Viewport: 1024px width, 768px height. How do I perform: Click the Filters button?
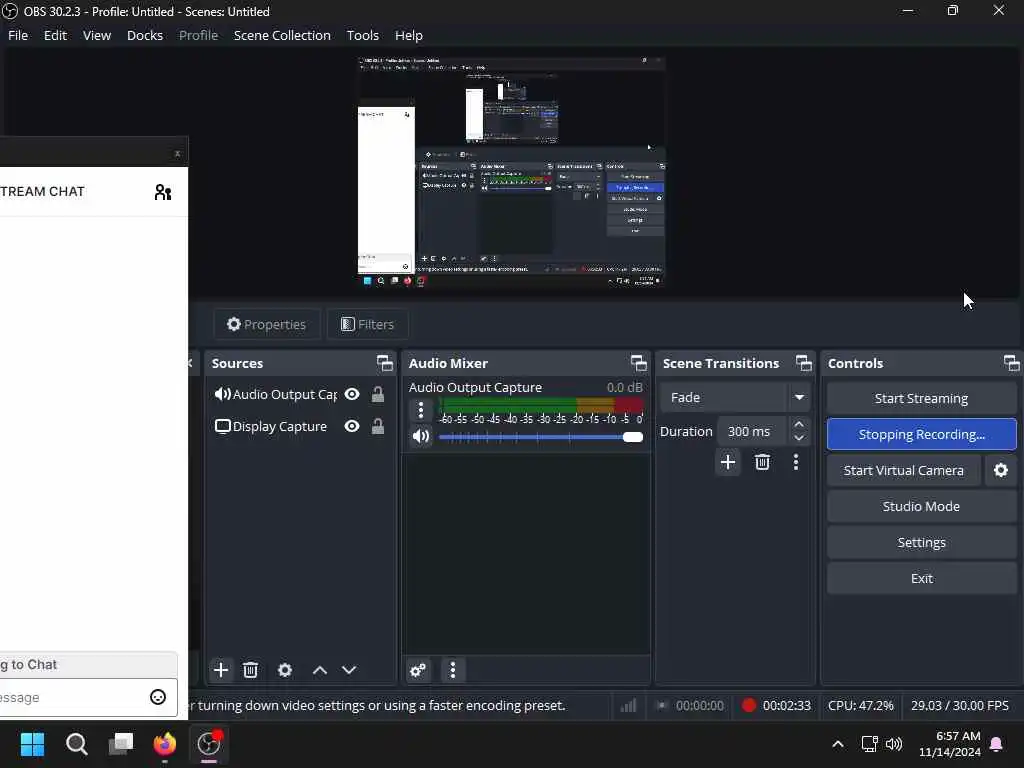(368, 324)
